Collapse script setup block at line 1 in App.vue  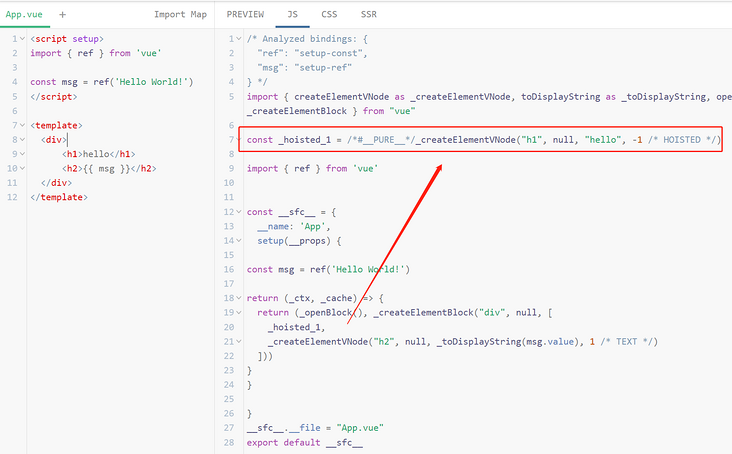22,39
